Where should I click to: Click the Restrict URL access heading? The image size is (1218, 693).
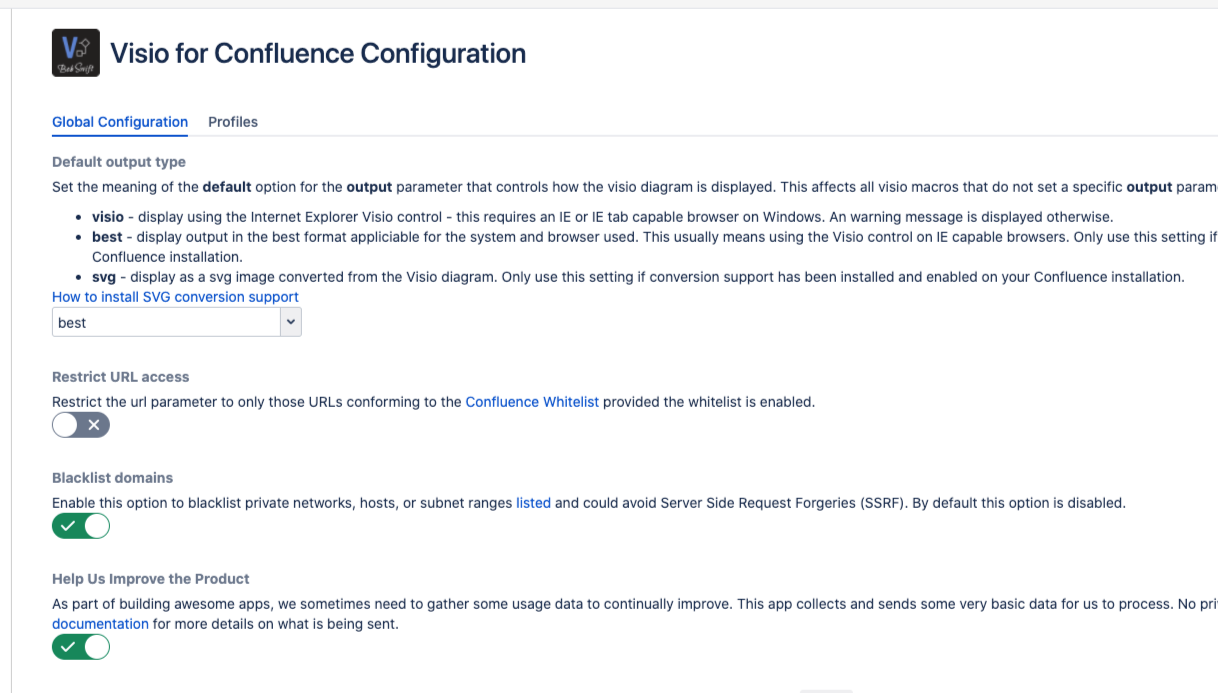120,377
